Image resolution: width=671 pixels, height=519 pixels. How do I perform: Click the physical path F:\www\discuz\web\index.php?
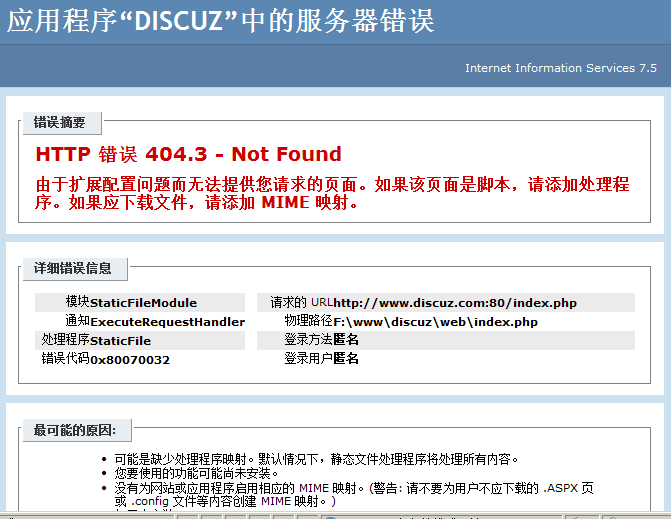[x=435, y=322]
